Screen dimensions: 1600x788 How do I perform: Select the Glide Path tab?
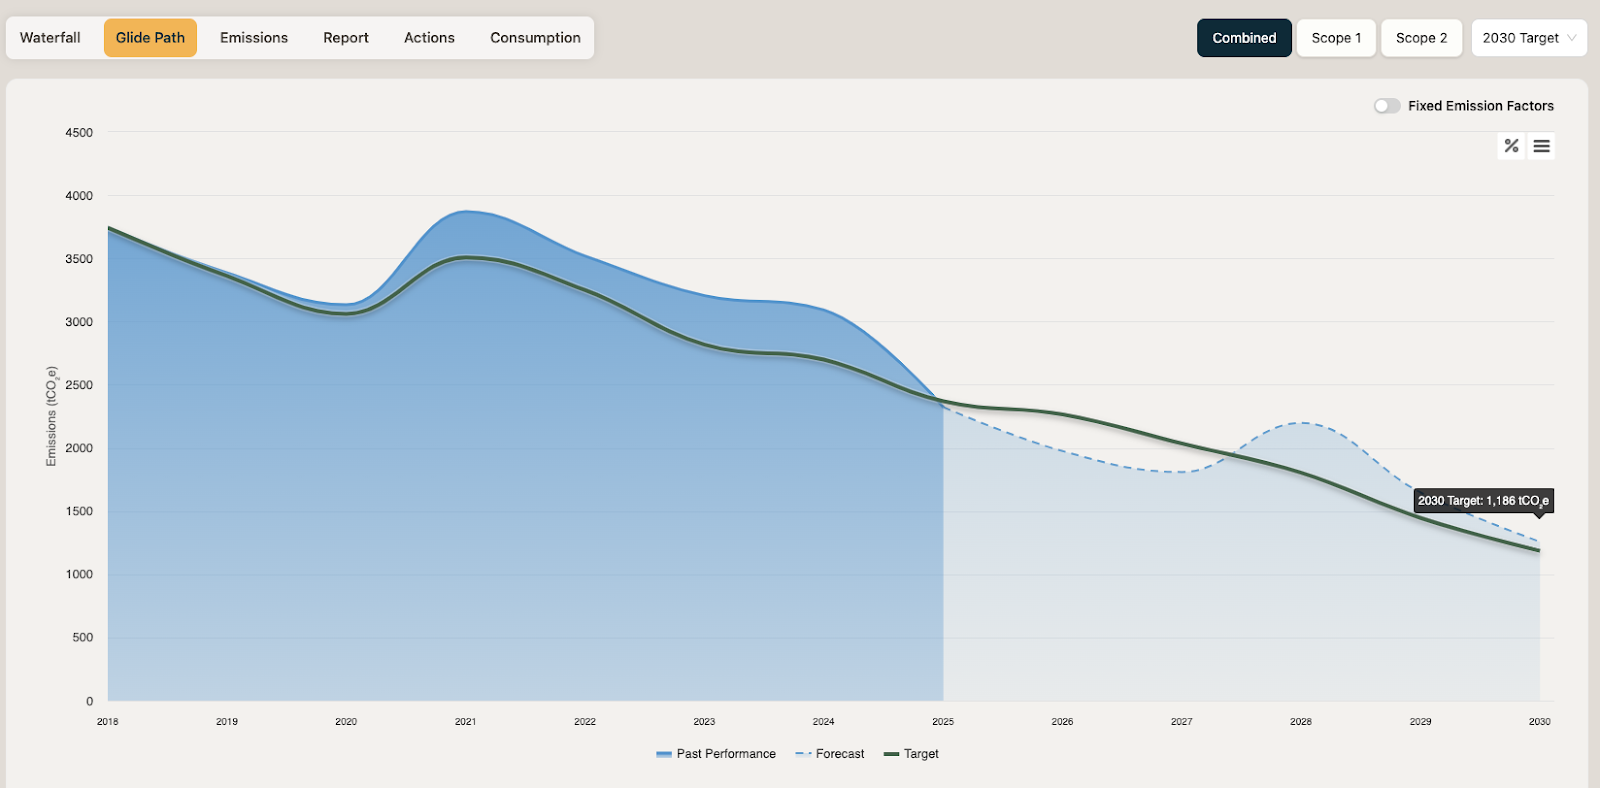click(150, 38)
